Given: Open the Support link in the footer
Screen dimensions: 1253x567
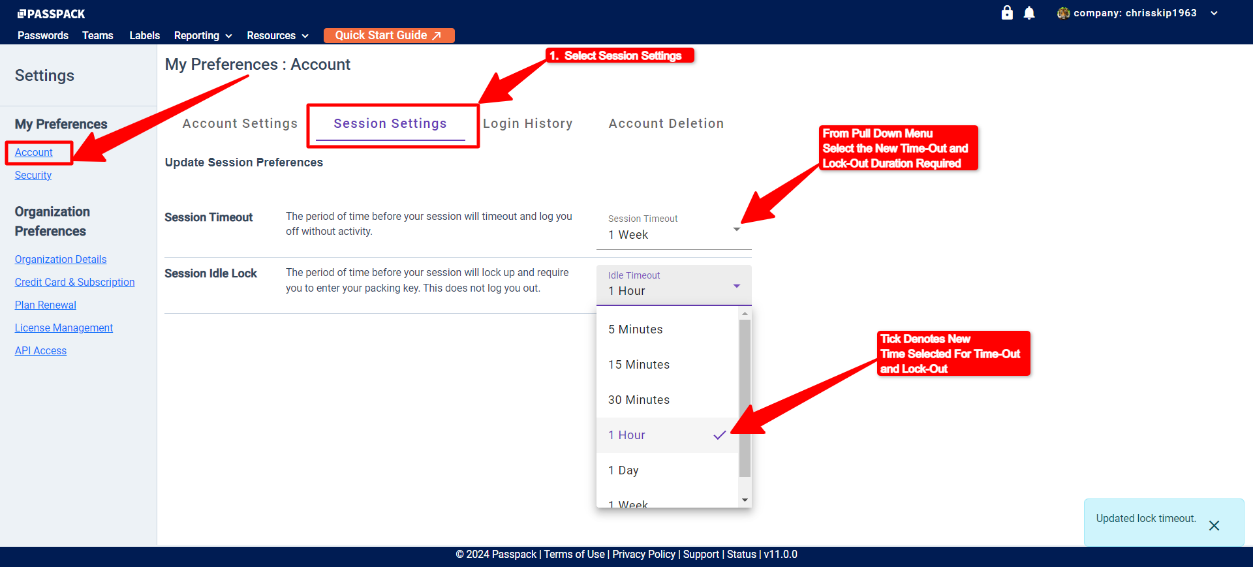Looking at the screenshot, I should pyautogui.click(x=701, y=554).
